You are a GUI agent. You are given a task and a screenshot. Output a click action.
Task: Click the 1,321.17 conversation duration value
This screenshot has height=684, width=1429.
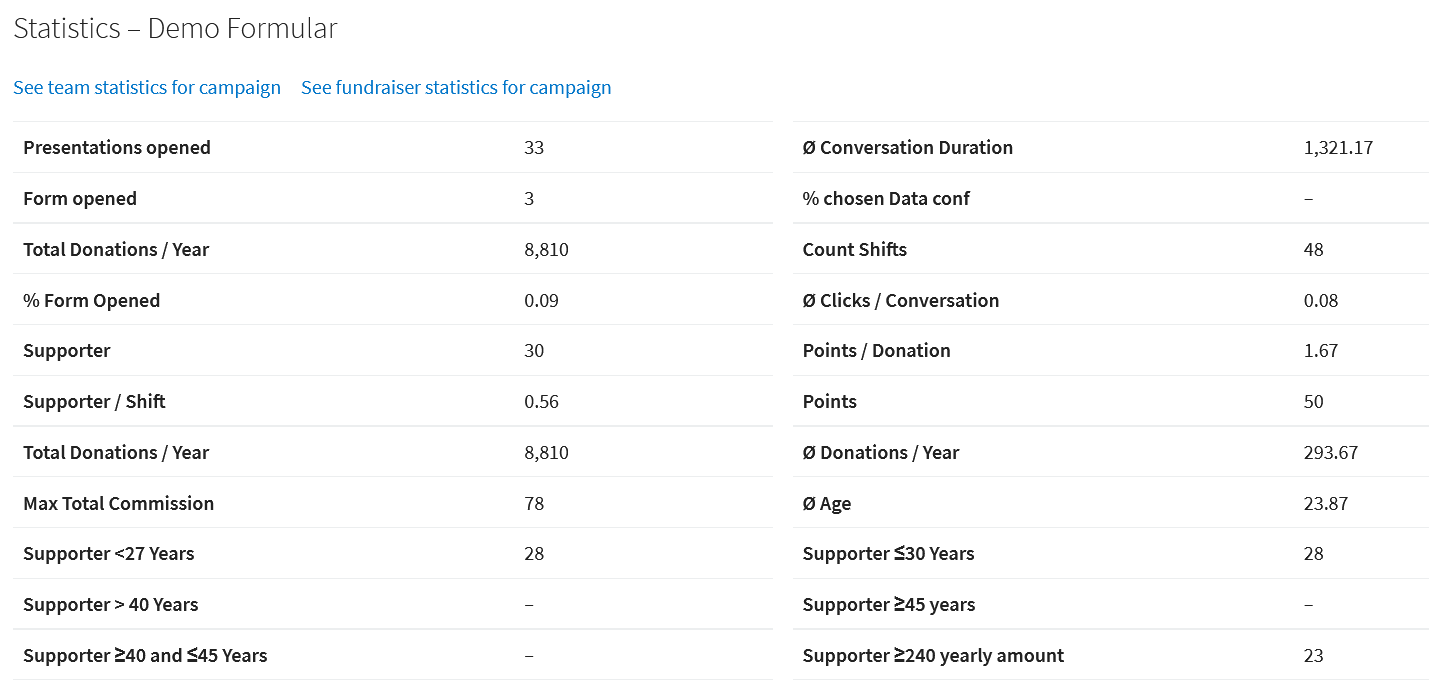pos(1338,147)
